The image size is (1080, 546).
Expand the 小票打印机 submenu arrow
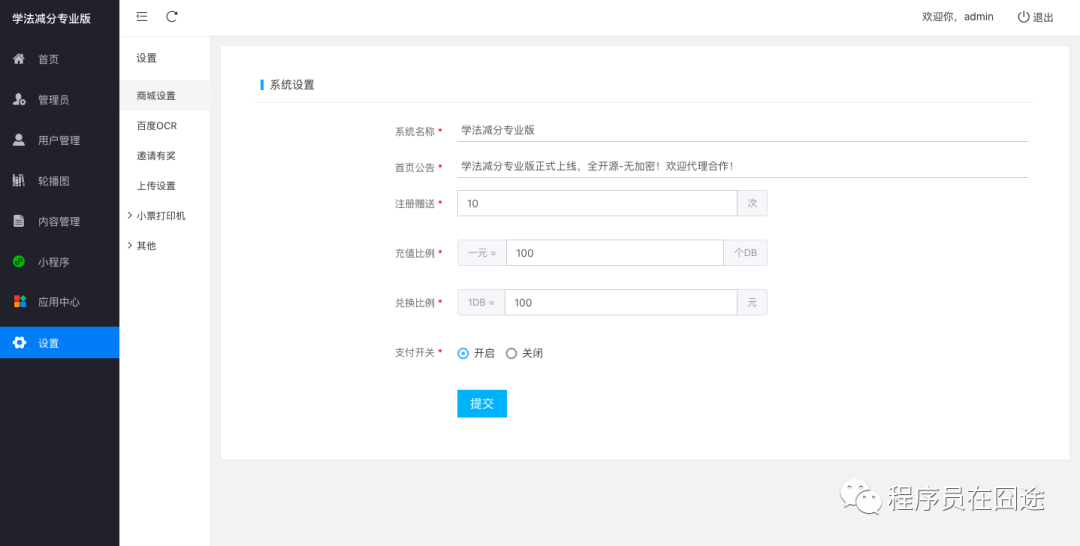(129, 216)
